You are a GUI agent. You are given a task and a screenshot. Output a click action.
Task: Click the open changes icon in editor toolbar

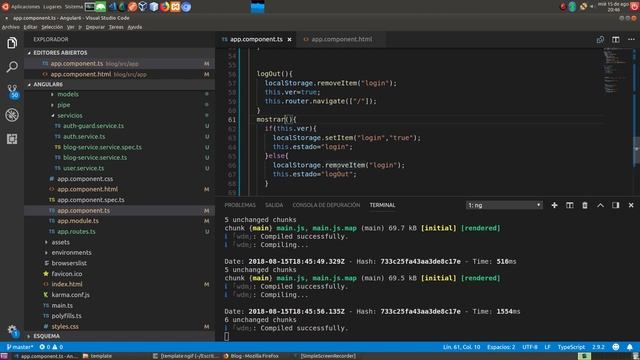pyautogui.click(x=600, y=40)
